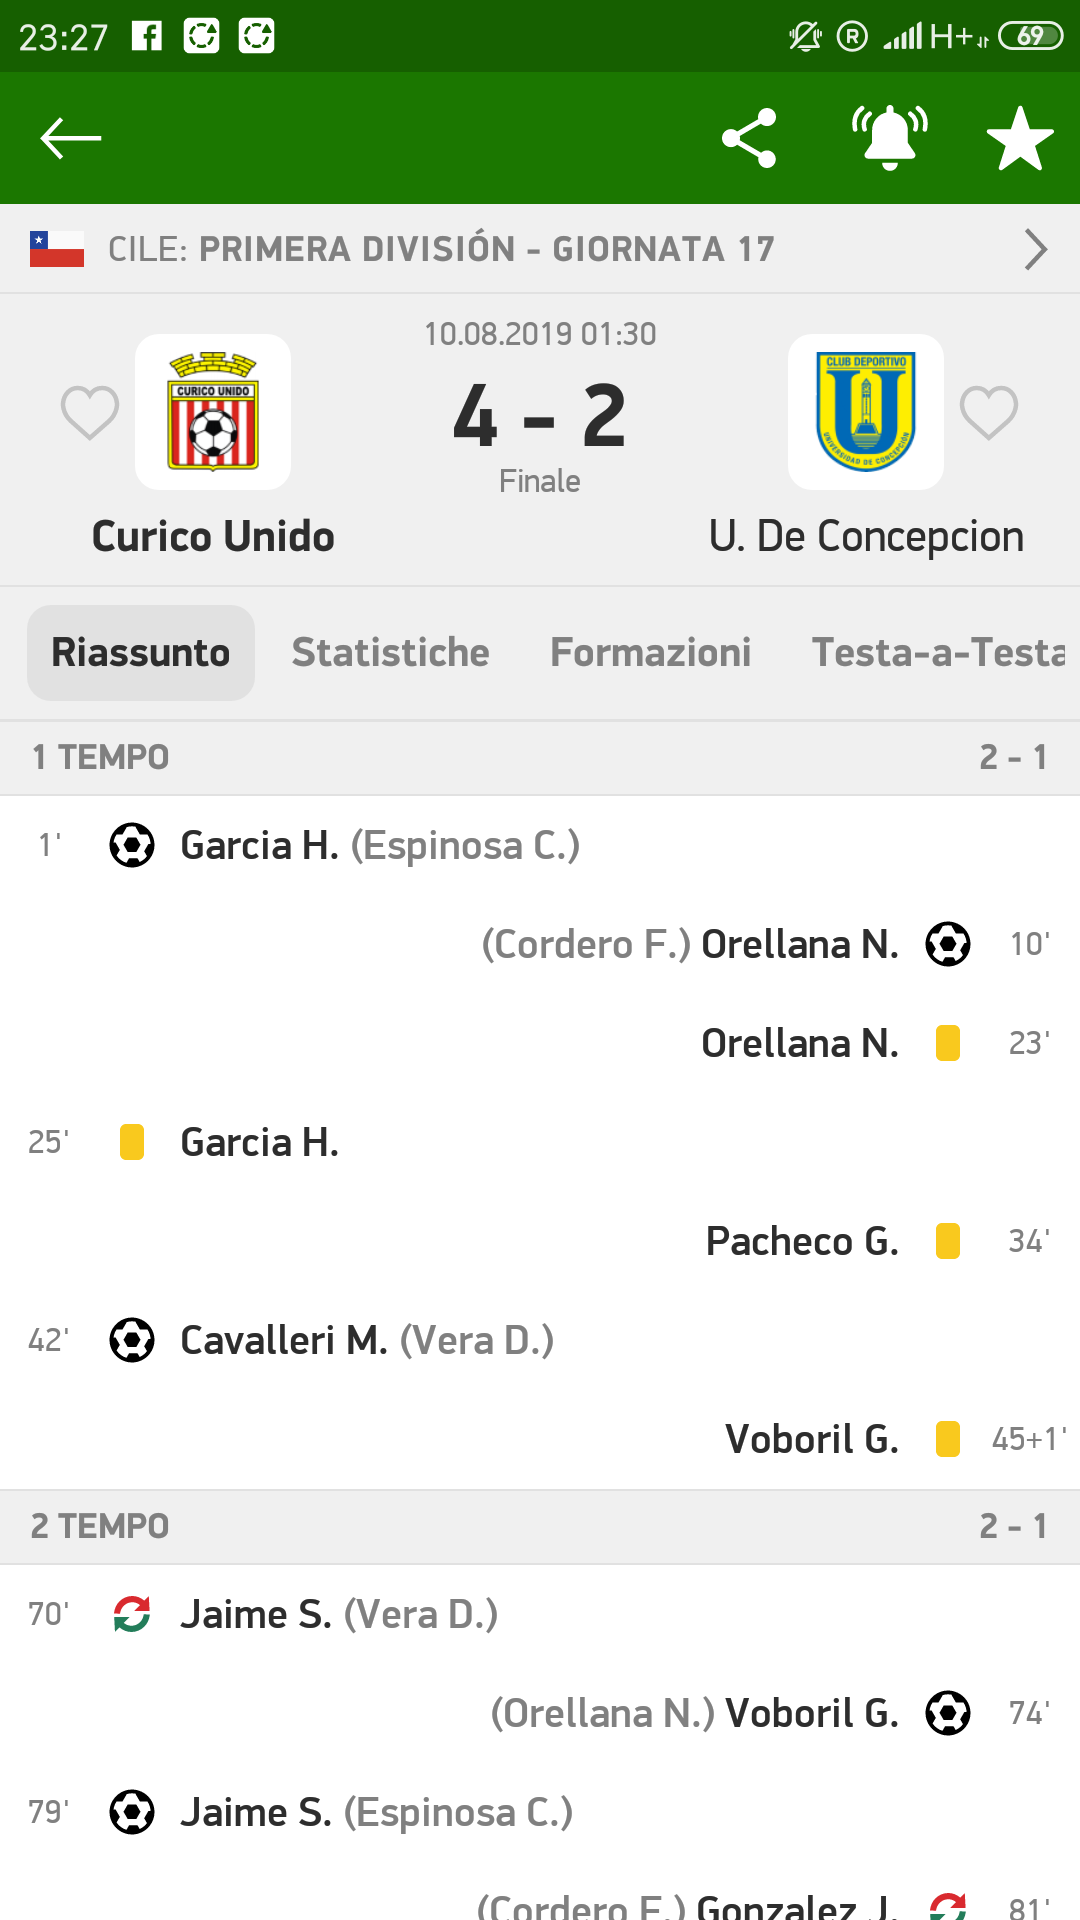
Task: Tap goal icon for Garcia H. 1'
Action: 132,845
